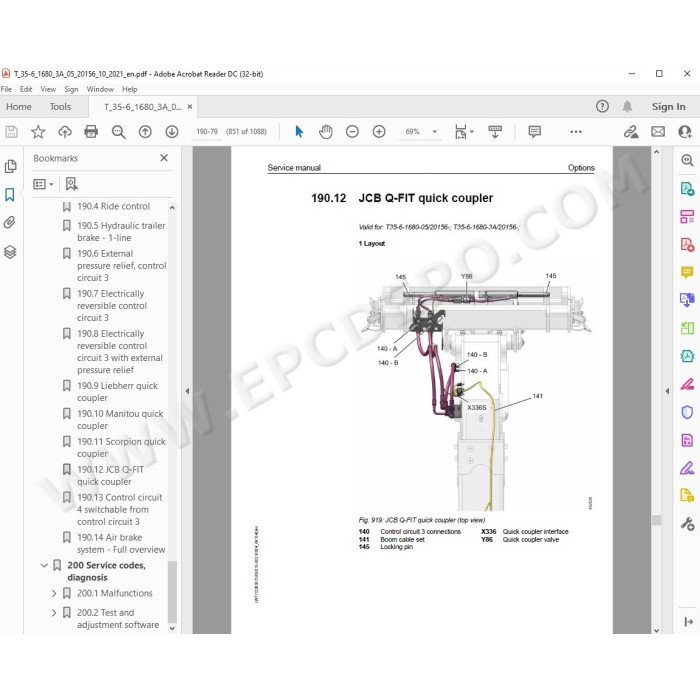The height and width of the screenshot is (700, 700).
Task: Expand 200.1 Malfunctions bookmark
Action: click(54, 593)
